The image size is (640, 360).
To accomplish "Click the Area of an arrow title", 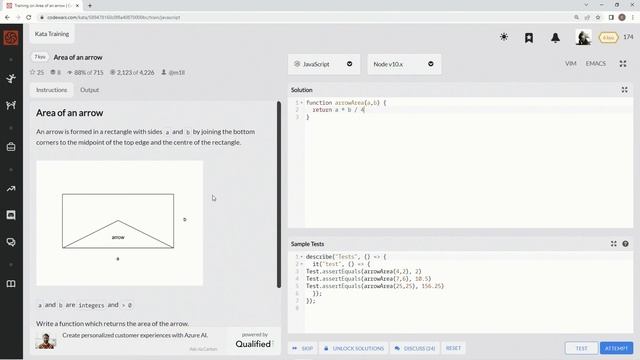I will click(x=78, y=58).
